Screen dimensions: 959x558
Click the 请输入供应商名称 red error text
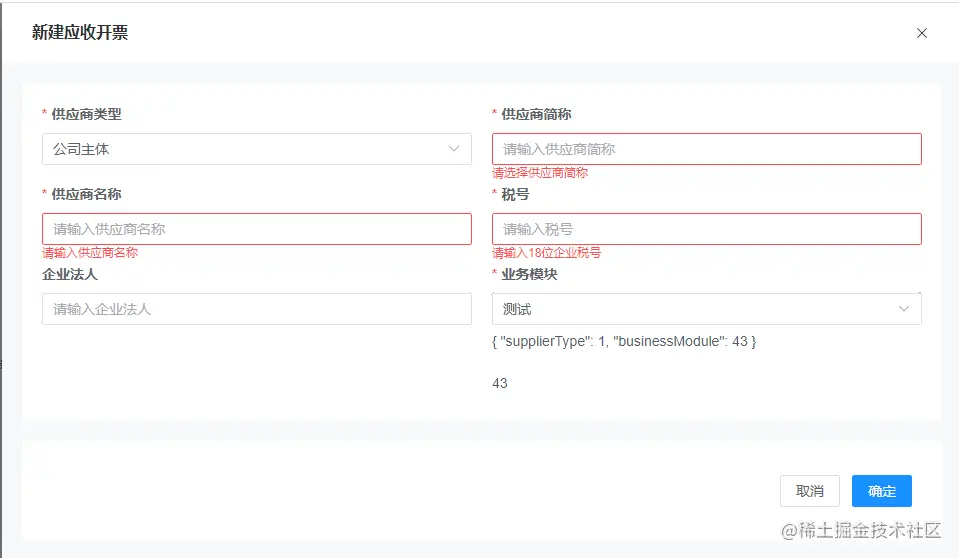90,253
